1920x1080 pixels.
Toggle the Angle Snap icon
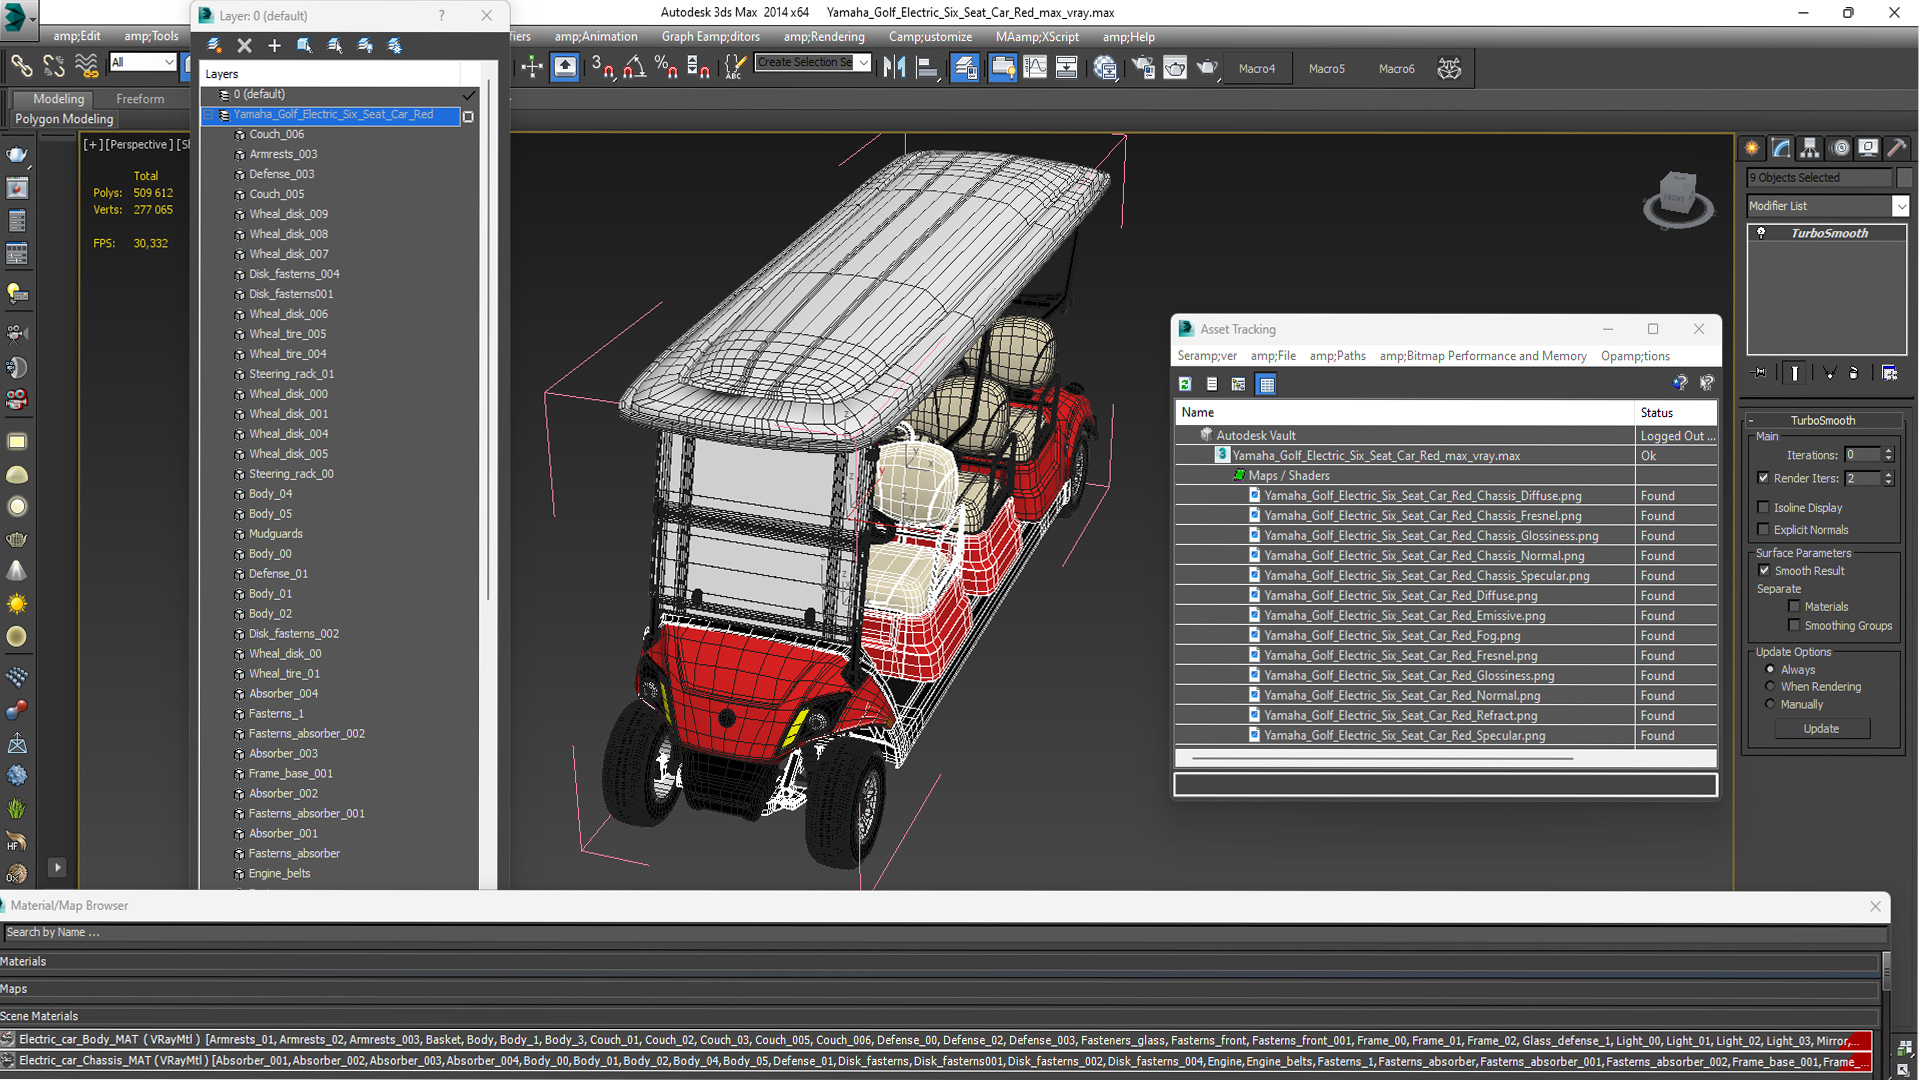pos(634,67)
